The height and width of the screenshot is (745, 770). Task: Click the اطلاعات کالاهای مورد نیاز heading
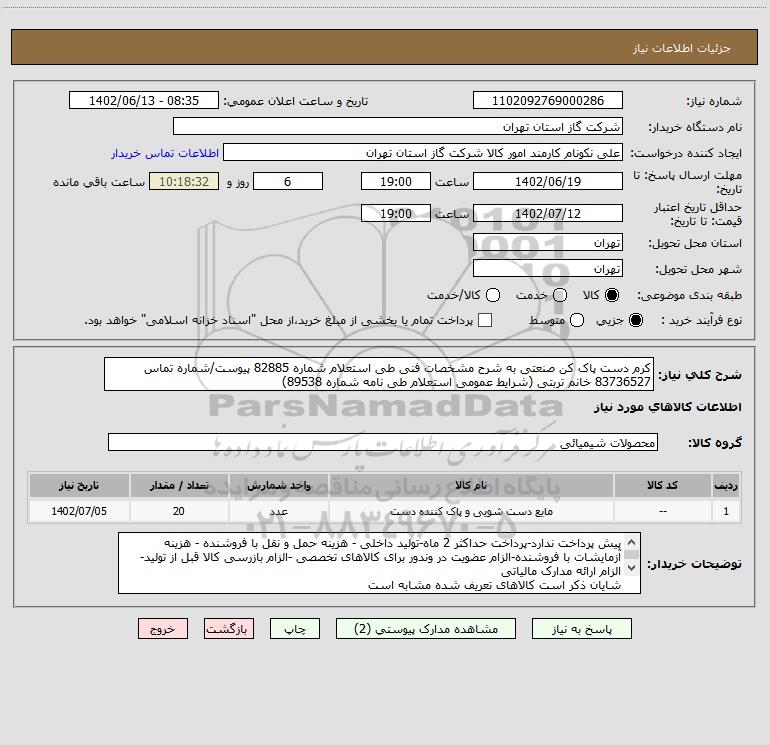(667, 407)
